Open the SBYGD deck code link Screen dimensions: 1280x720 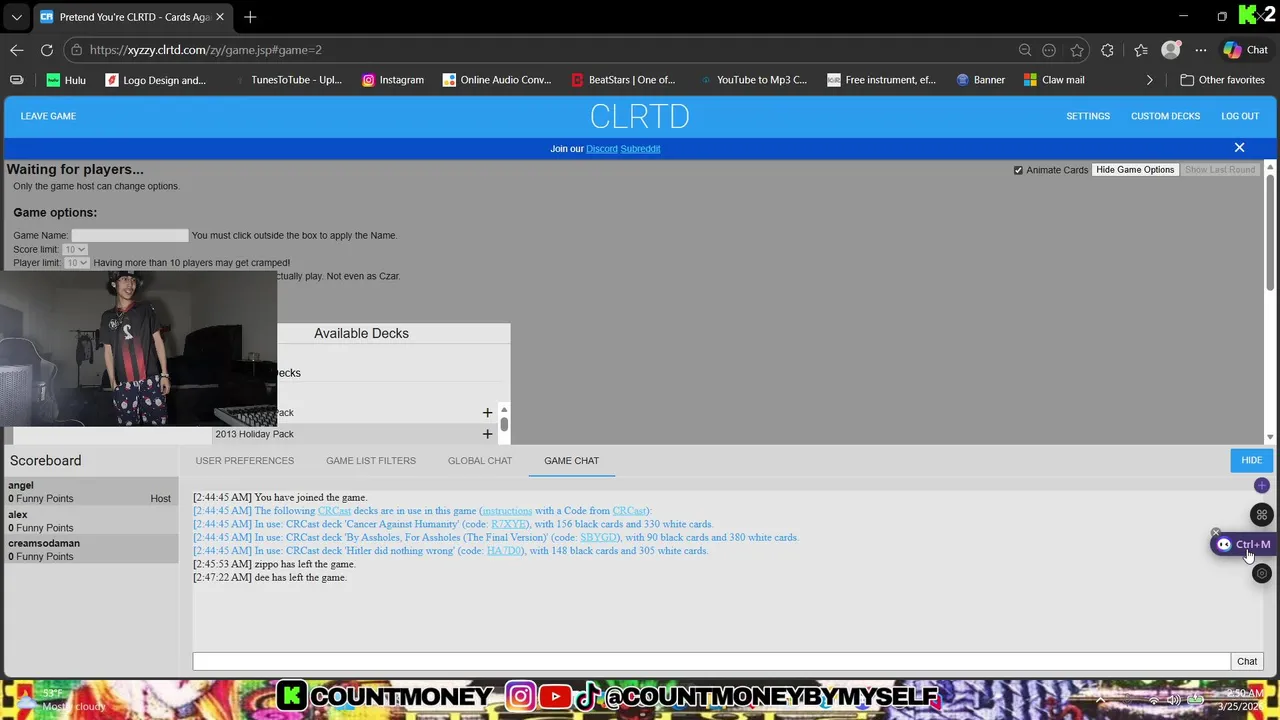[599, 538]
